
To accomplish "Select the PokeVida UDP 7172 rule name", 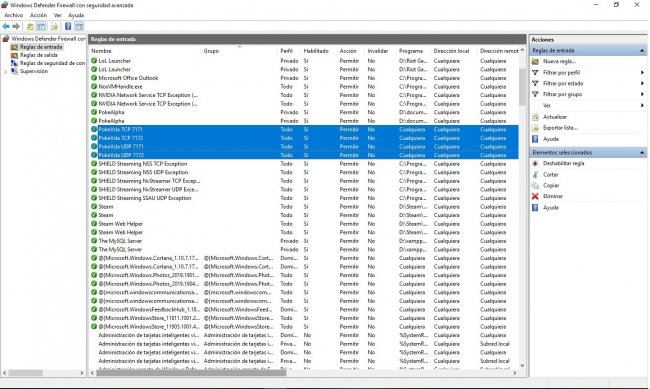I will pyautogui.click(x=121, y=155).
